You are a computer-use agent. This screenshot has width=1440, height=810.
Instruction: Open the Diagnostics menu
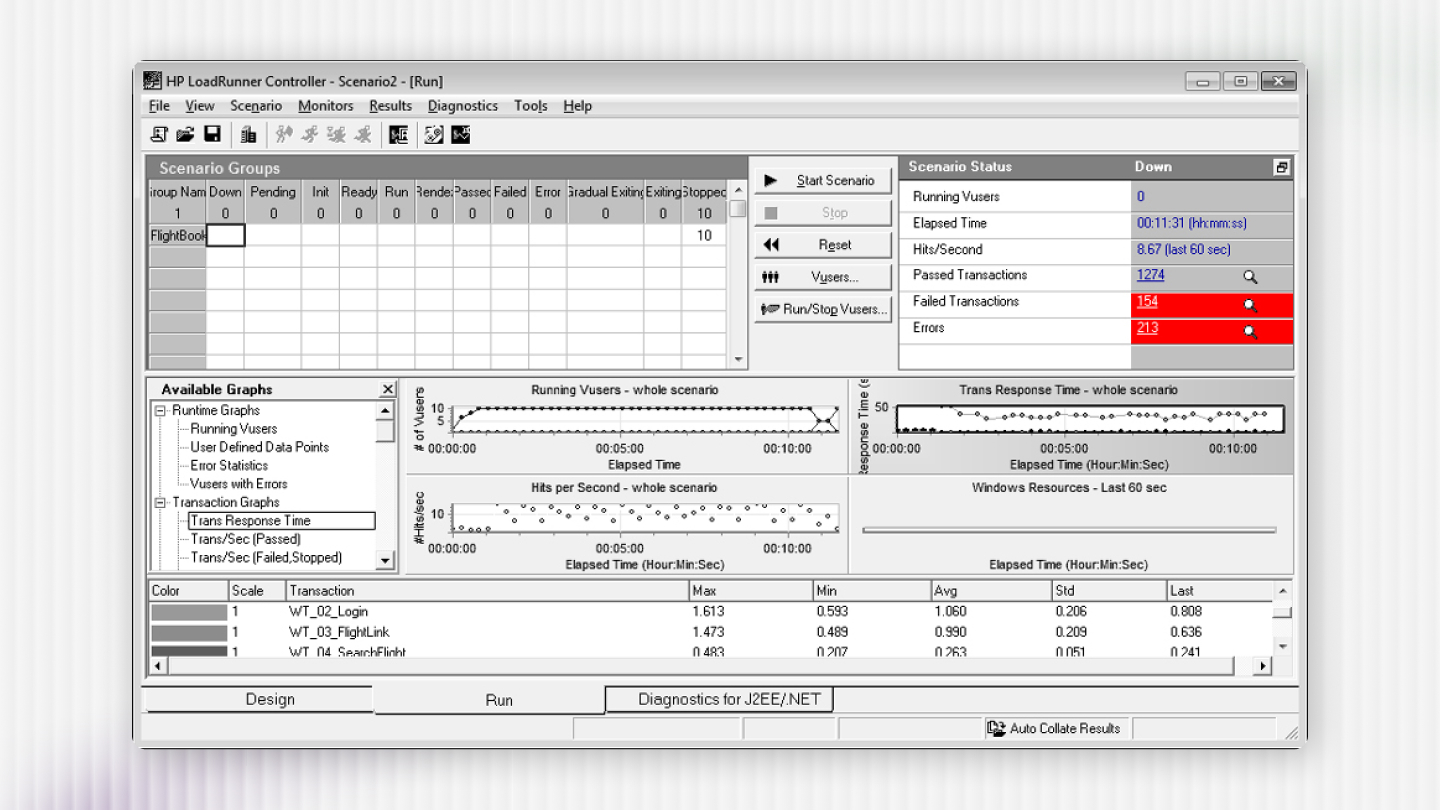pos(463,106)
